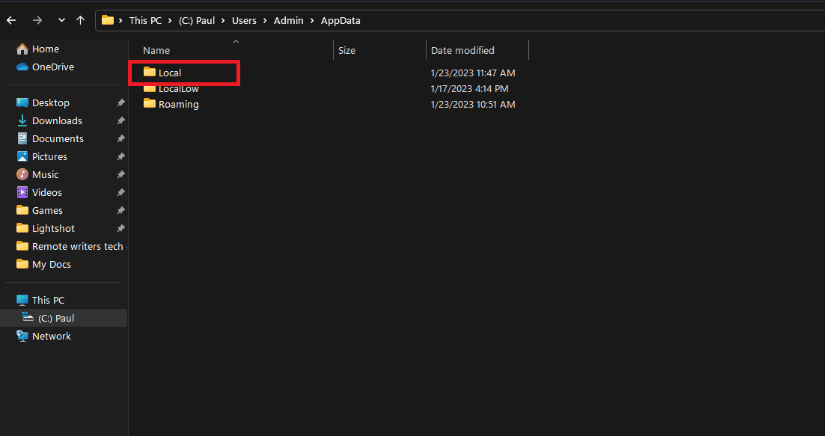
Task: Select the Local folder
Action: tap(170, 73)
